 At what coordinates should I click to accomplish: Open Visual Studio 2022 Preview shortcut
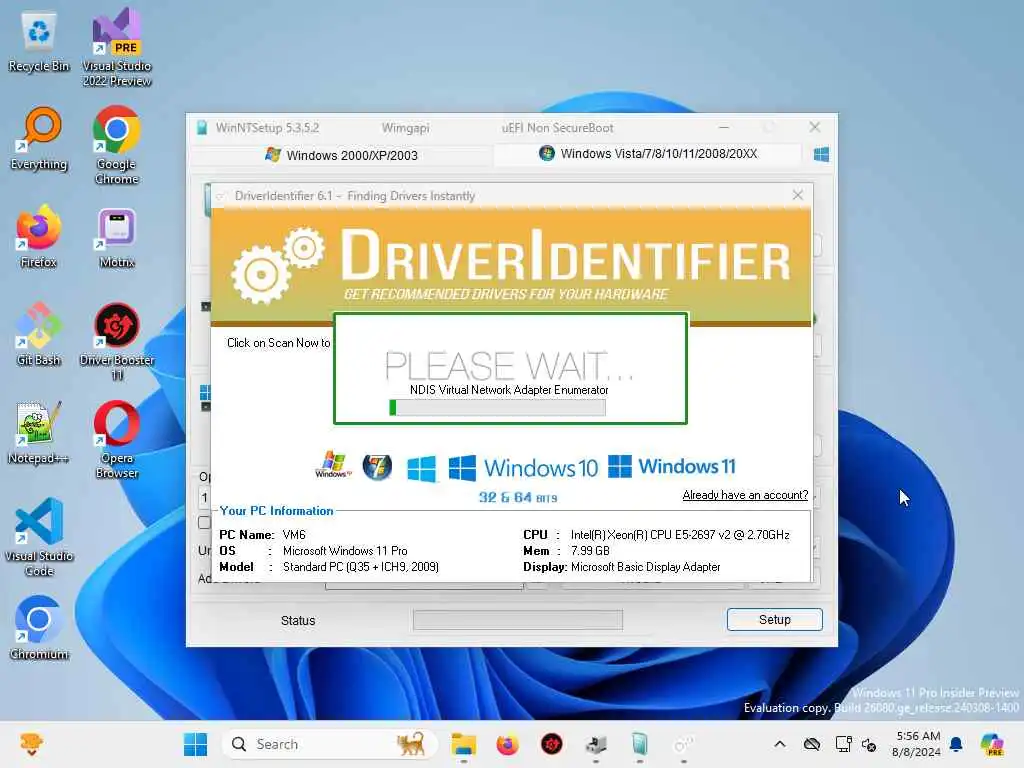(x=117, y=49)
